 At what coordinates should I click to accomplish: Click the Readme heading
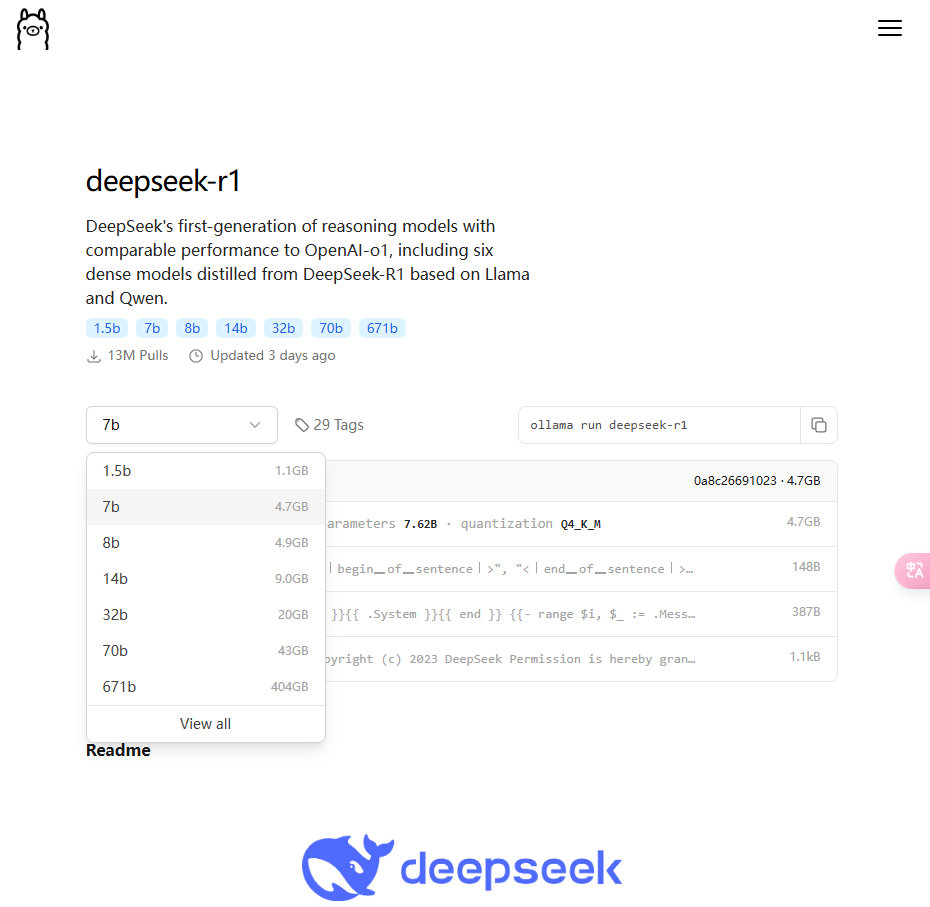tap(118, 750)
